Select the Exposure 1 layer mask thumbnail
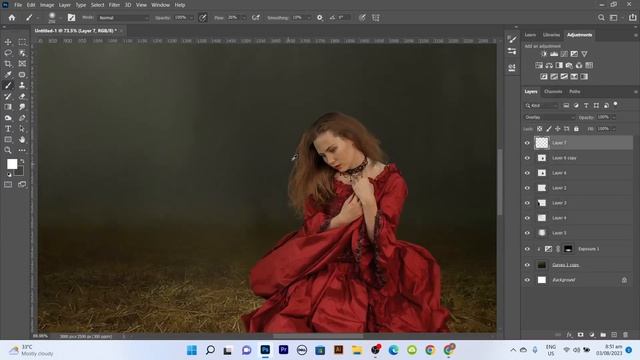This screenshot has height=360, width=640. point(568,249)
